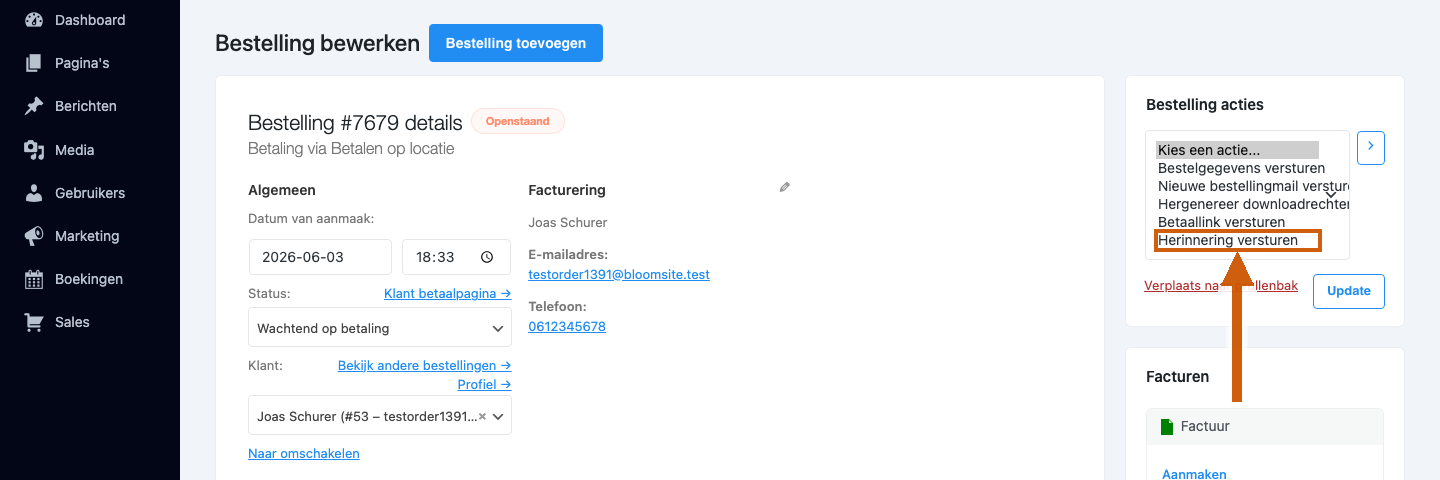Image resolution: width=1440 pixels, height=480 pixels.
Task: Click the Bestelling toevoegen button
Action: [x=516, y=43]
